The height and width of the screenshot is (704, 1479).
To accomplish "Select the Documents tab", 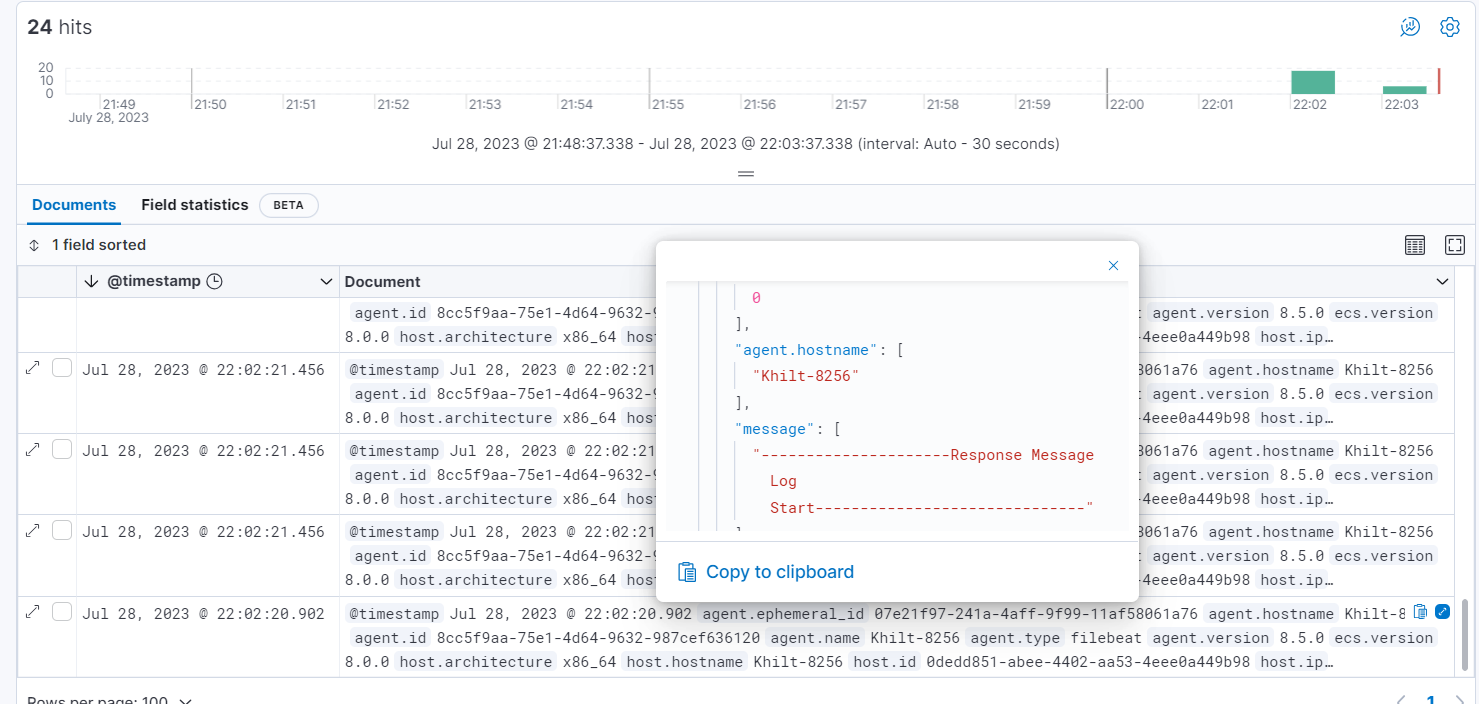I will tap(73, 205).
